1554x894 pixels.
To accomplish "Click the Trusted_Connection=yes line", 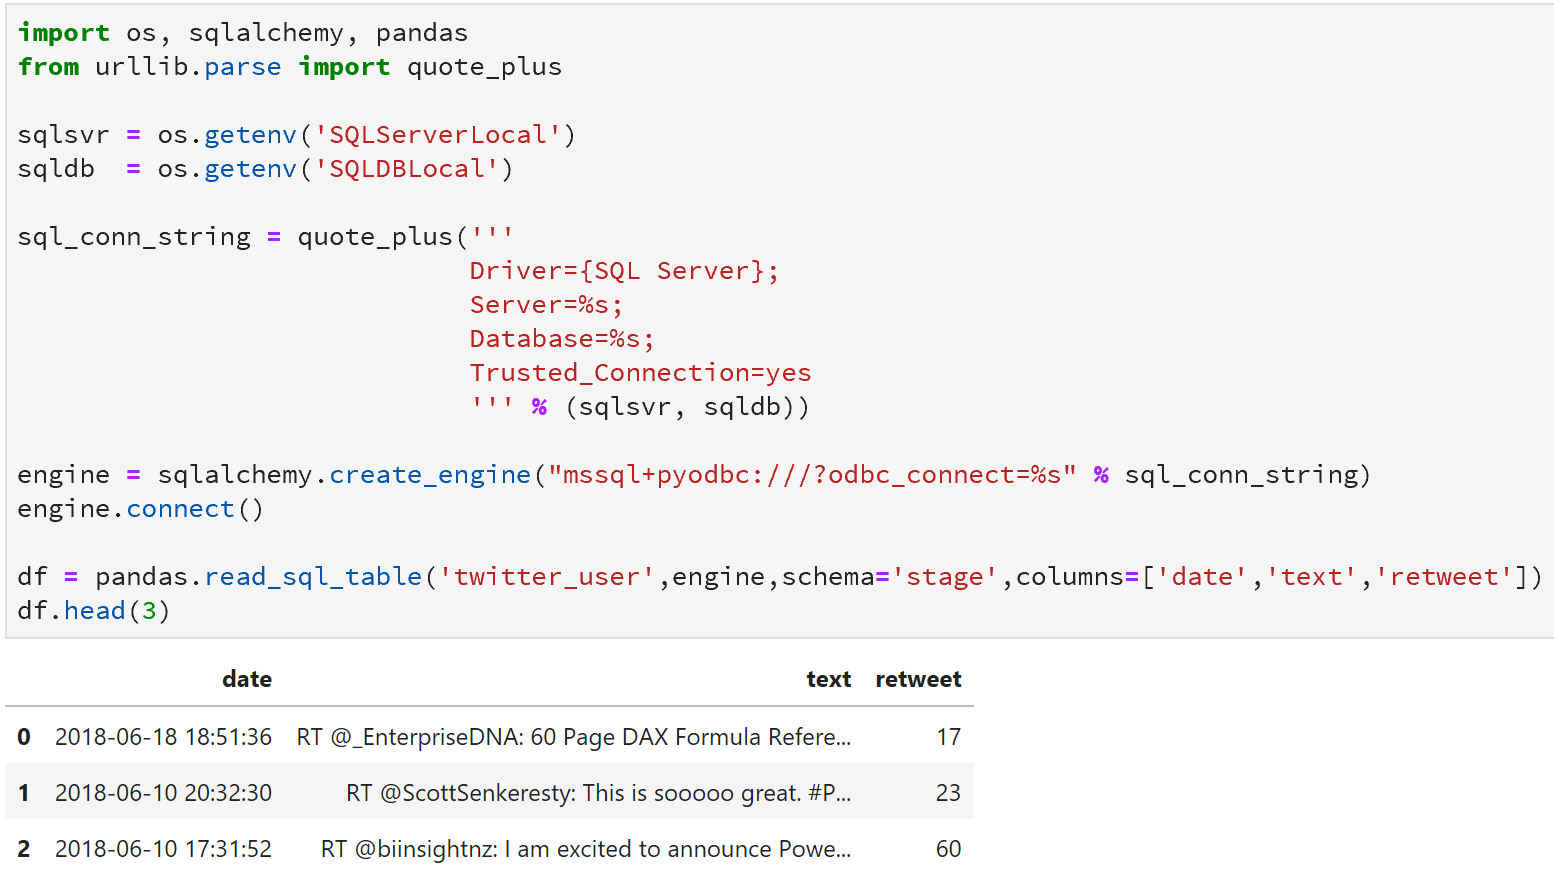I will [x=639, y=371].
